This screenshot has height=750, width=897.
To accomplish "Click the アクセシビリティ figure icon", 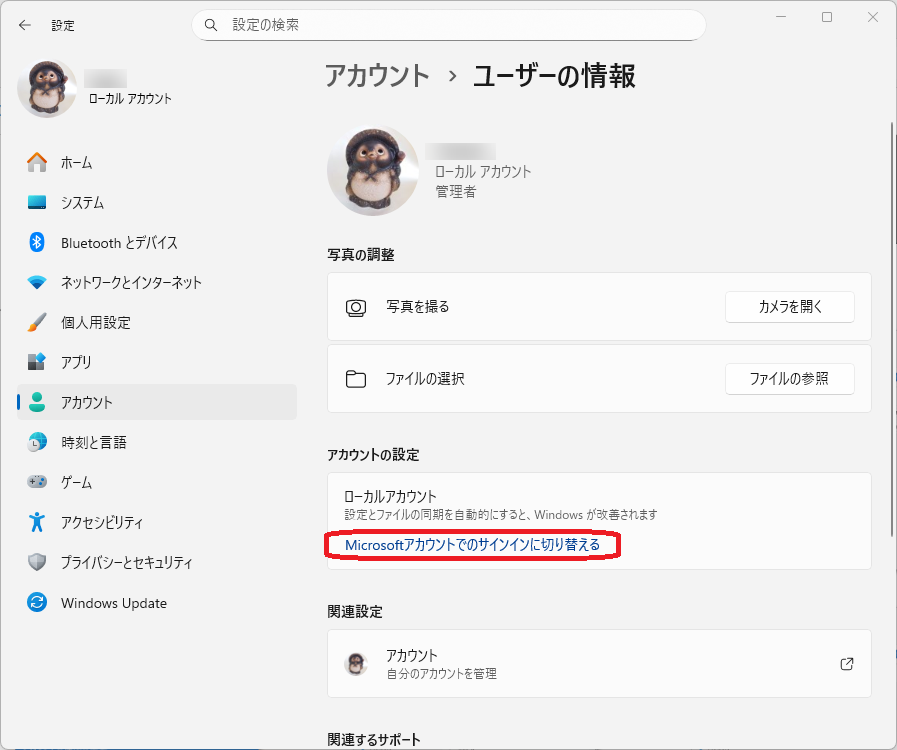I will click(37, 522).
